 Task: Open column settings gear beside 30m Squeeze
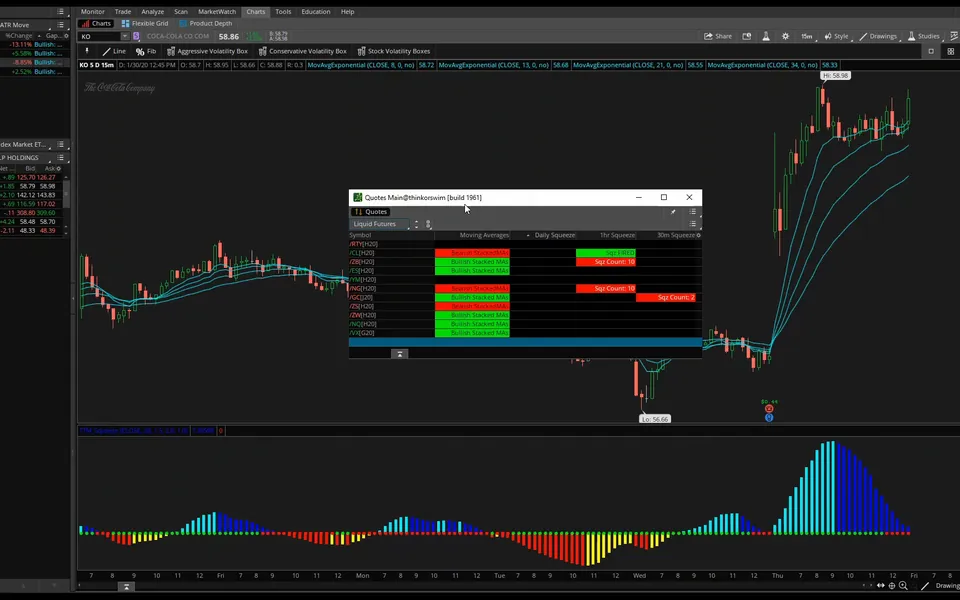click(x=699, y=235)
